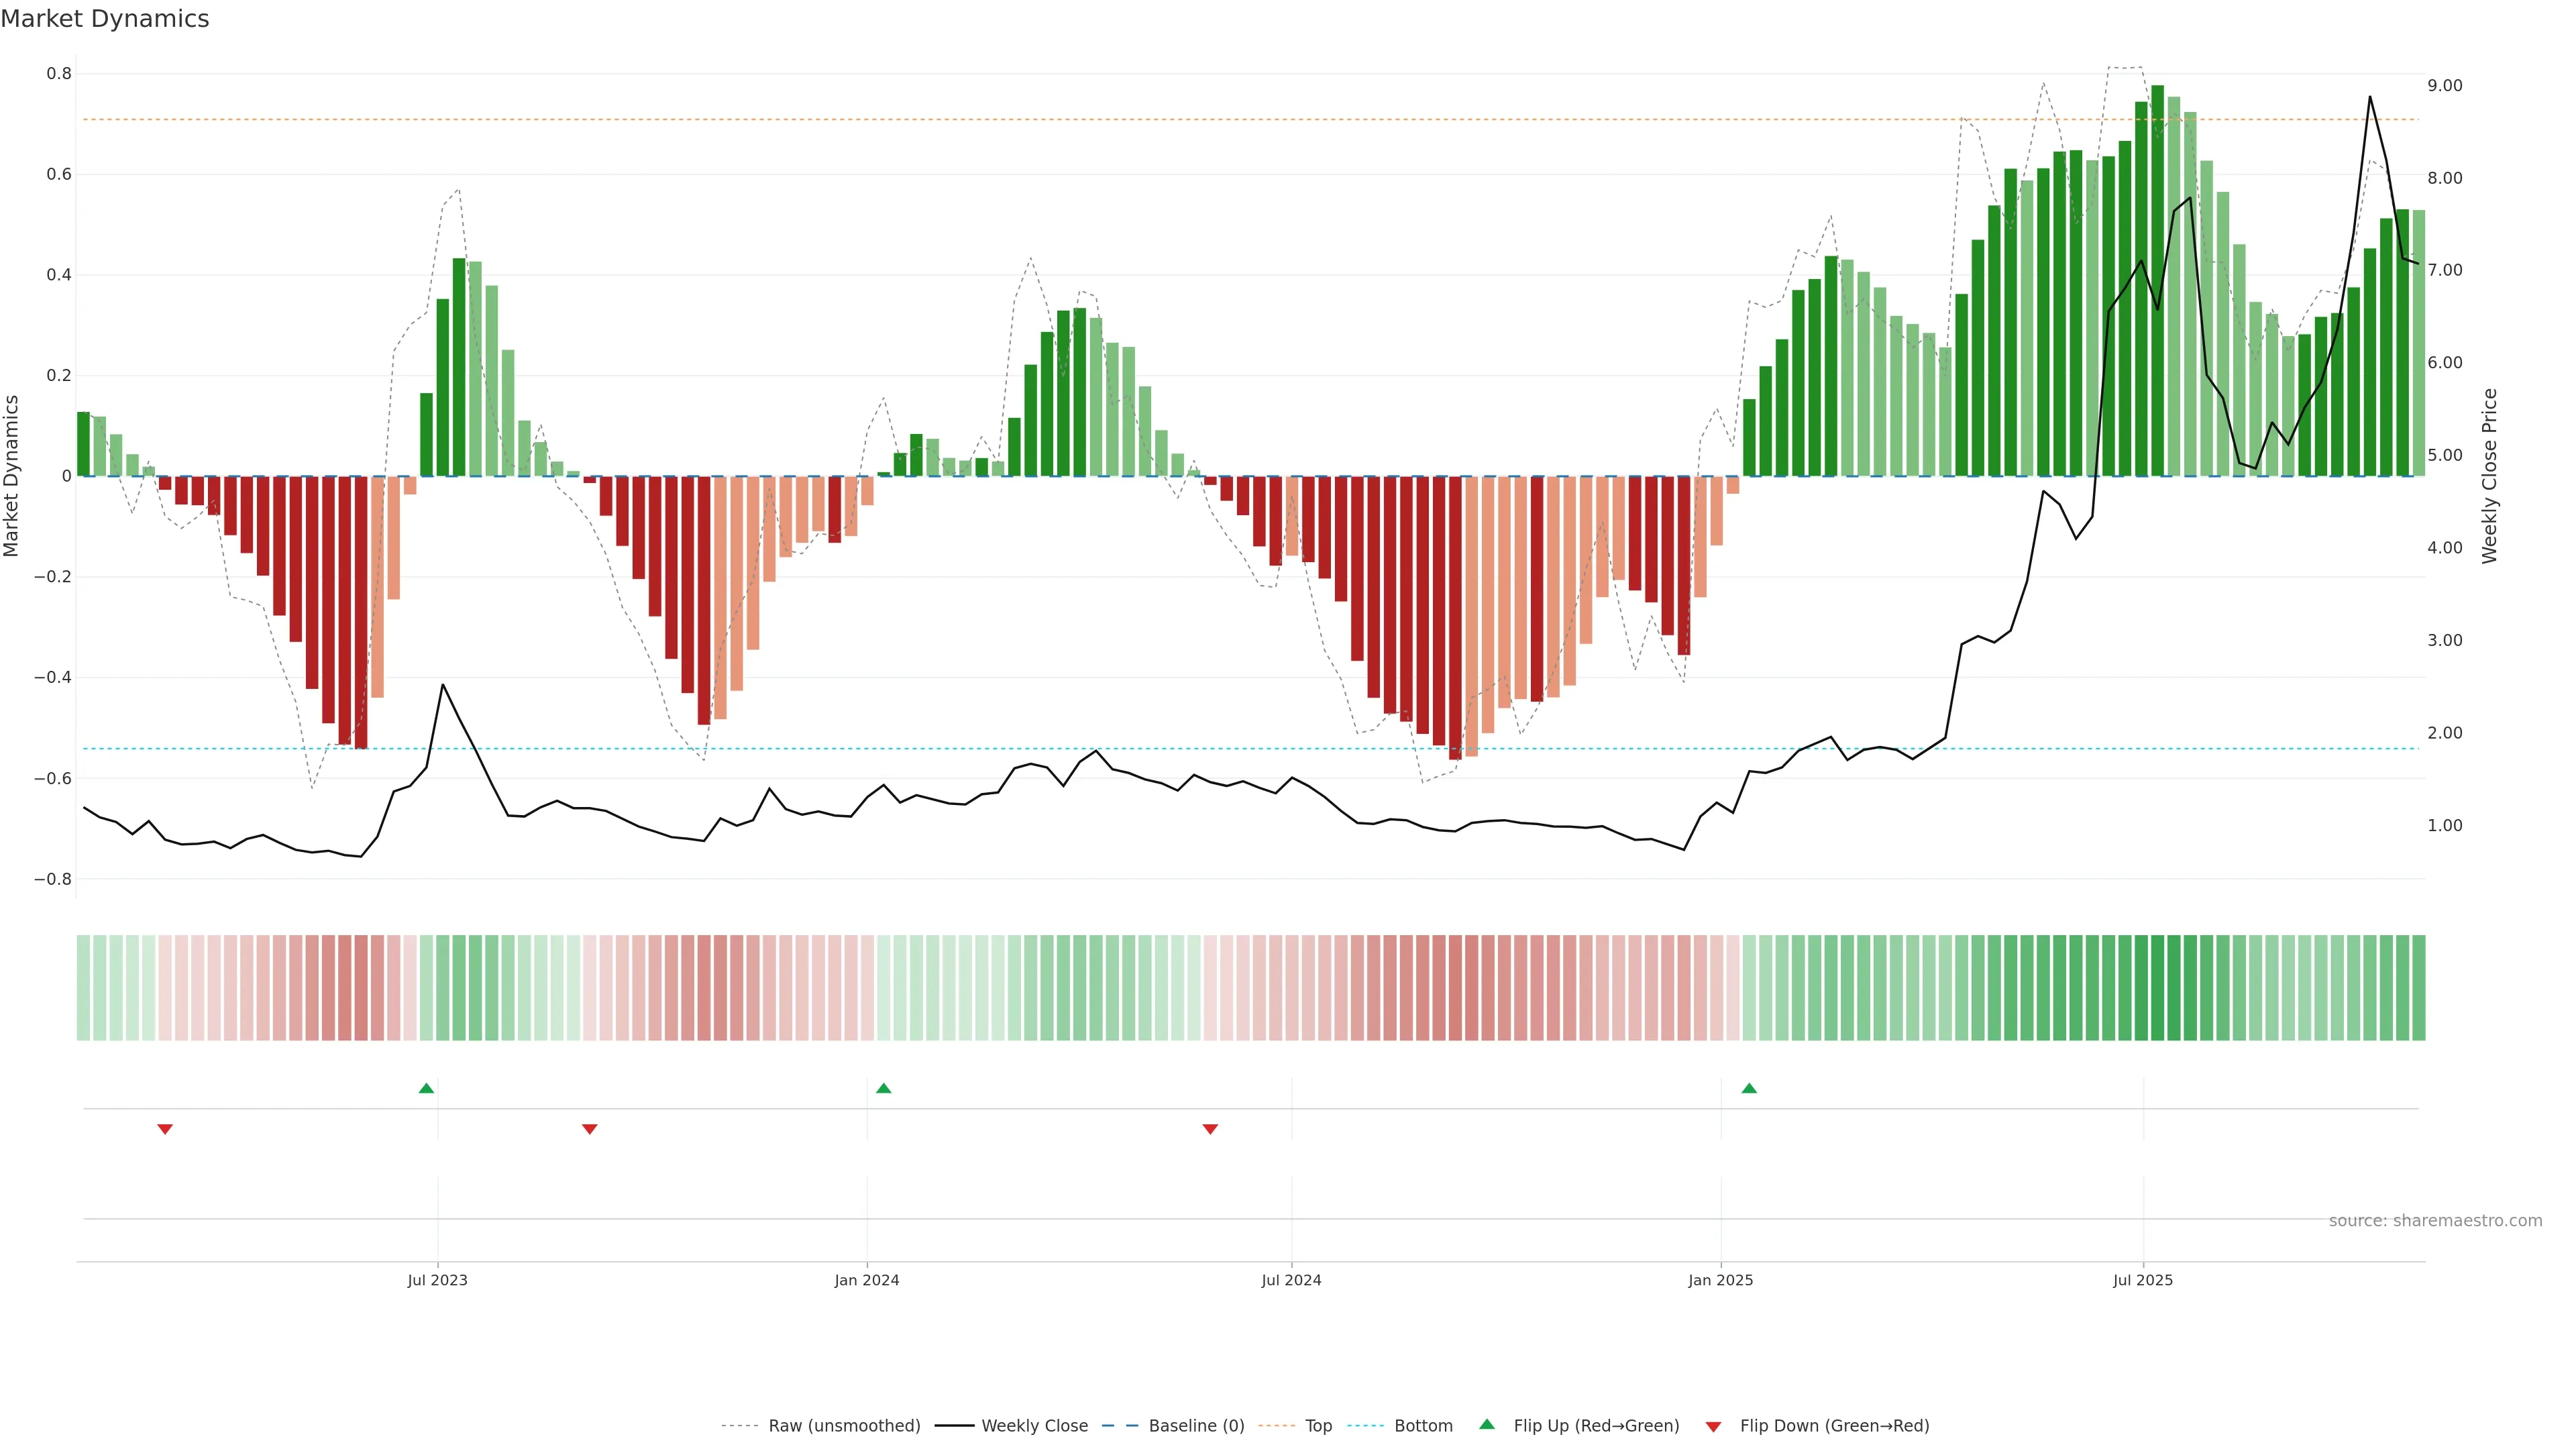Click the Jul 2023 x-axis label
This screenshot has width=2576, height=1449.
coord(437,1280)
